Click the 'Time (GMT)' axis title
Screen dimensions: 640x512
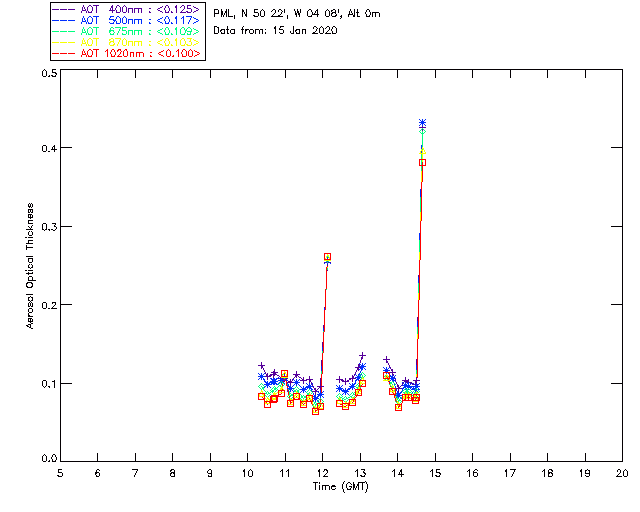point(340,487)
